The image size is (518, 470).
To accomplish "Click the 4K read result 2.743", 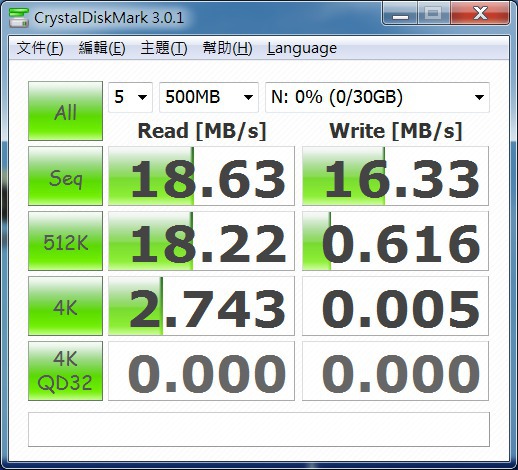I will click(201, 306).
